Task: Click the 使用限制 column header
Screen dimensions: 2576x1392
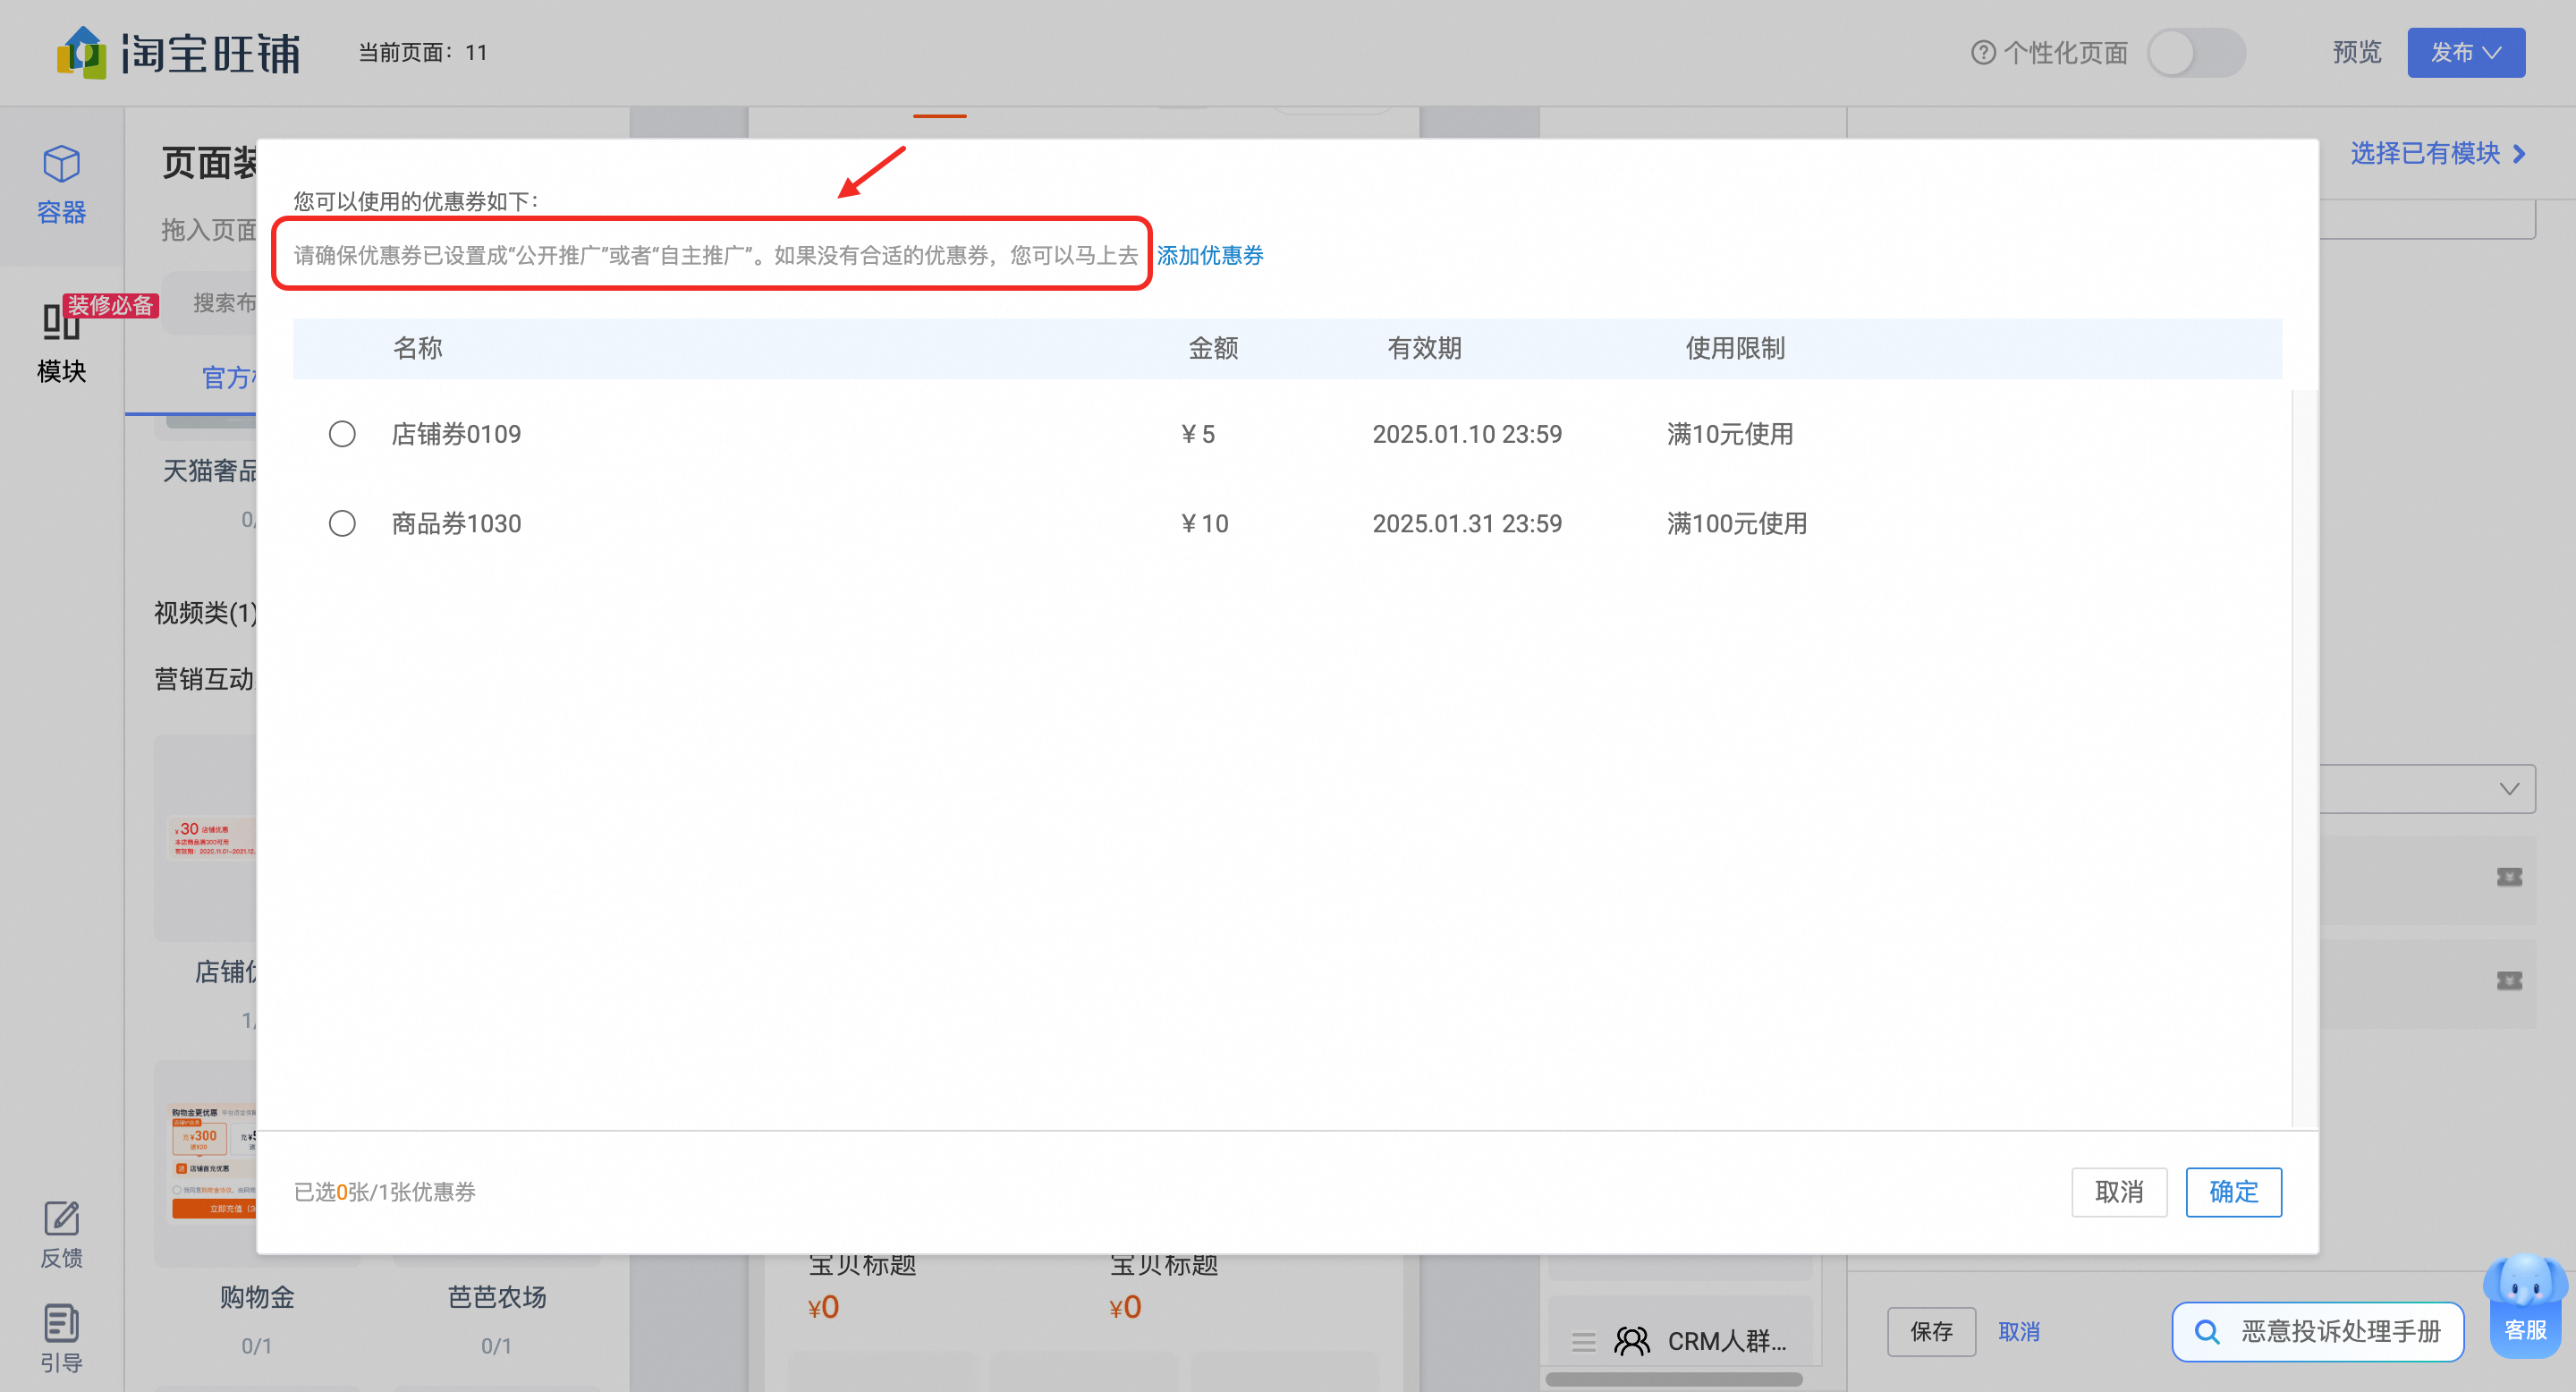Action: pyautogui.click(x=1735, y=348)
